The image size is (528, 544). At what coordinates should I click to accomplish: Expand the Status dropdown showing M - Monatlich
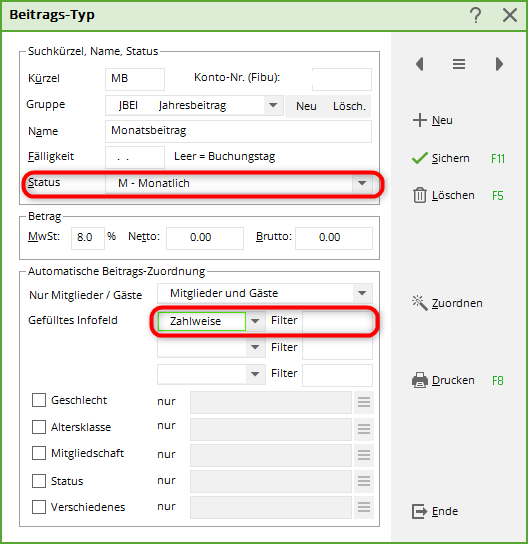pos(362,183)
